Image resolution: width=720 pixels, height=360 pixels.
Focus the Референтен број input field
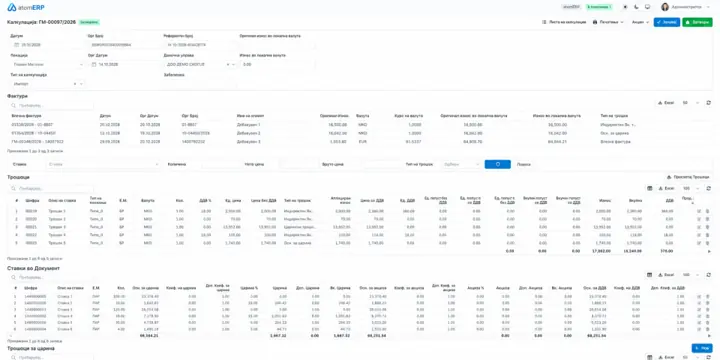pos(199,45)
